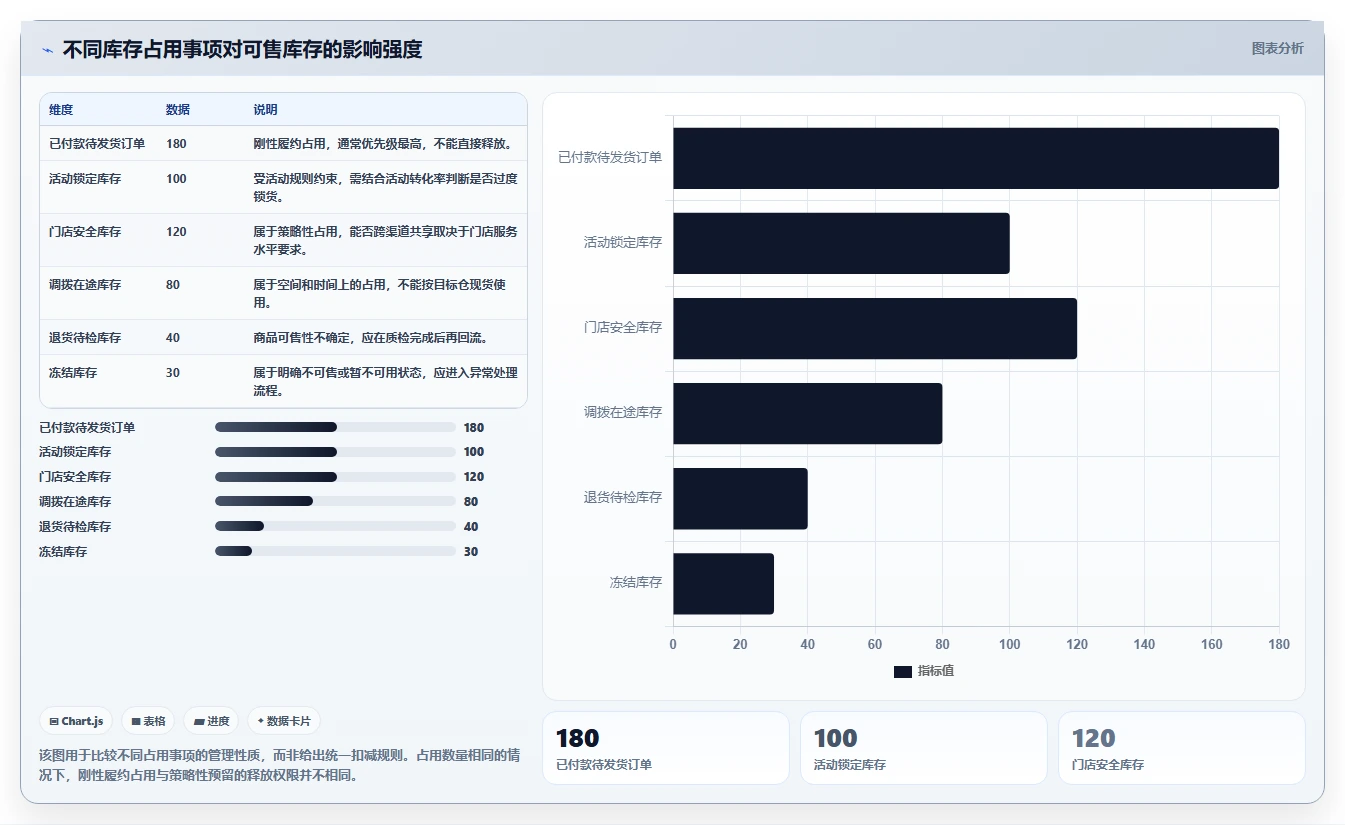Select the 已付款待发货订单 table row name
1345x825 pixels.
(x=97, y=143)
